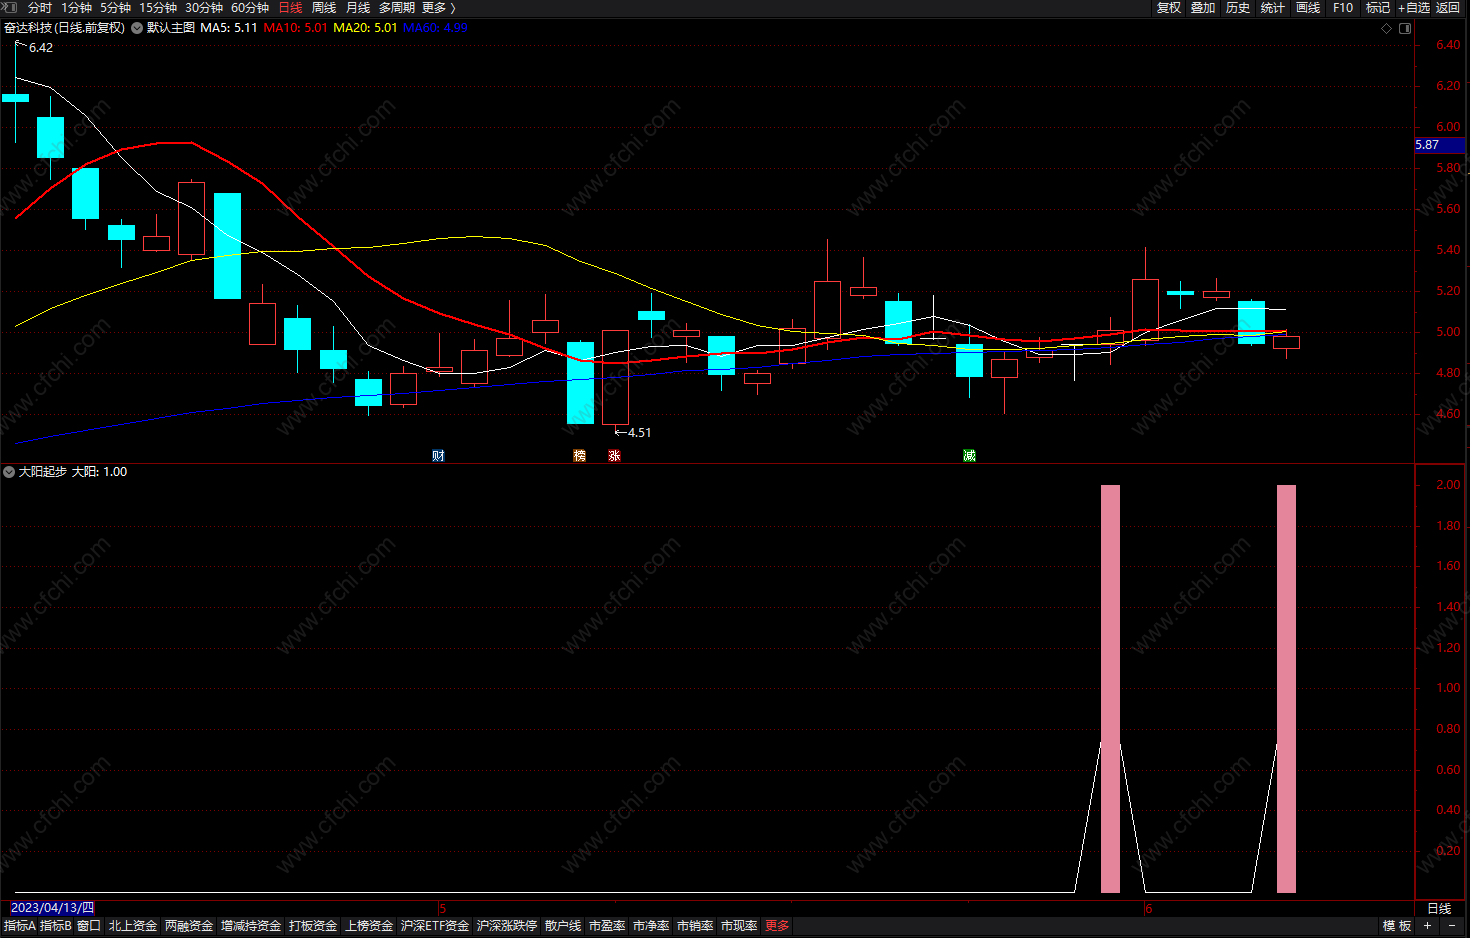1470x938 pixels.
Task: Click the second pink 大阳 signal bar
Action: click(1286, 689)
